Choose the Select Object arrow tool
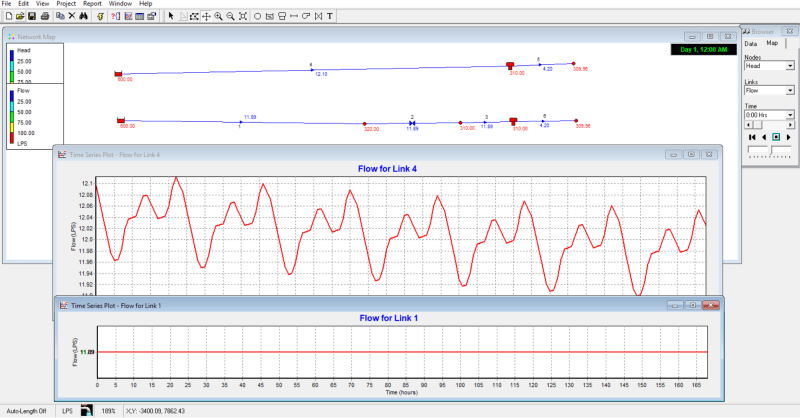The height and width of the screenshot is (418, 800). point(171,16)
